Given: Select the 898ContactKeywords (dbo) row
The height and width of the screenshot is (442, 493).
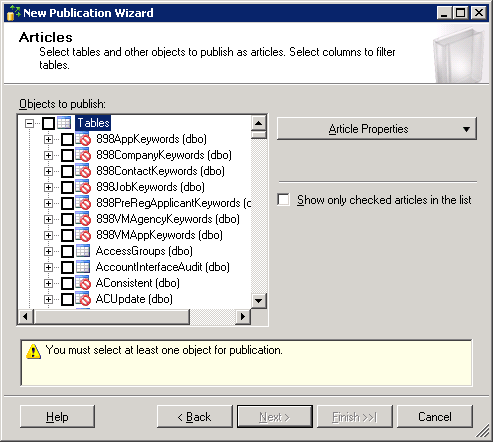Looking at the screenshot, I should coord(160,171).
